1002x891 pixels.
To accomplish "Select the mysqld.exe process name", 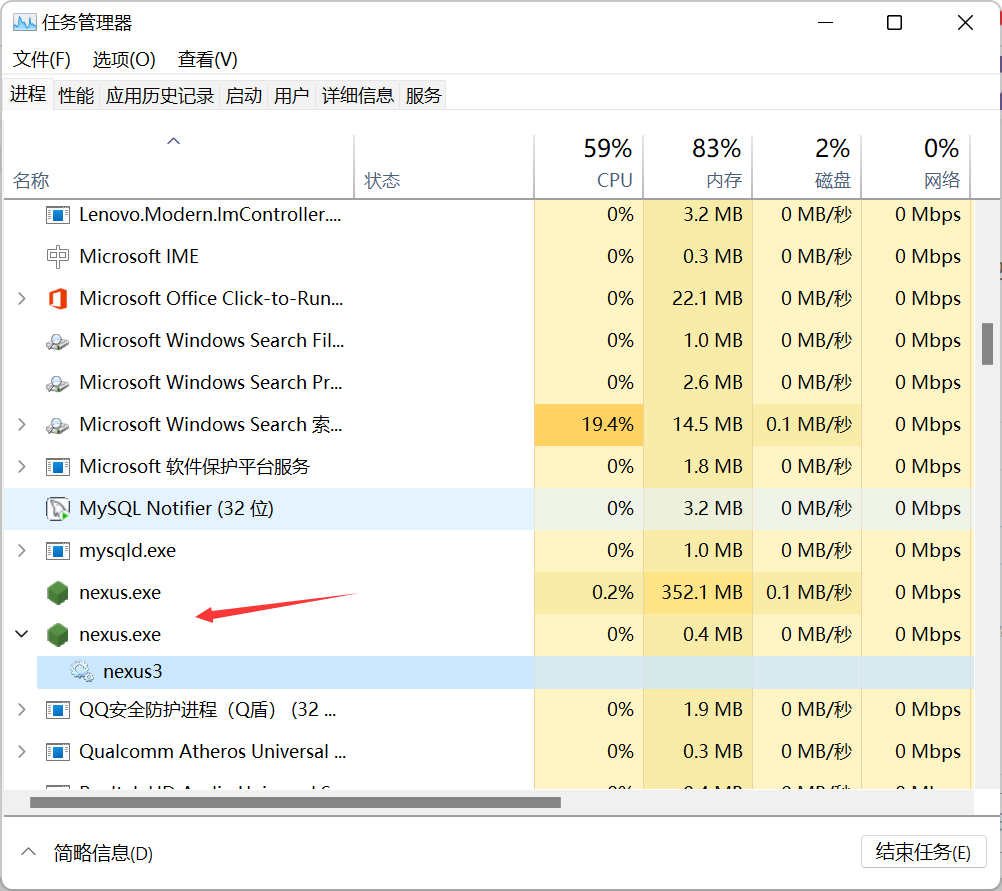I will (x=127, y=551).
